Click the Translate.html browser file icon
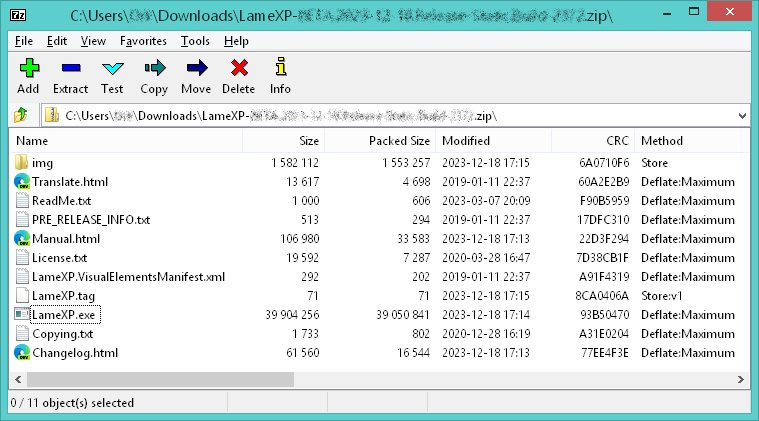 click(x=22, y=181)
